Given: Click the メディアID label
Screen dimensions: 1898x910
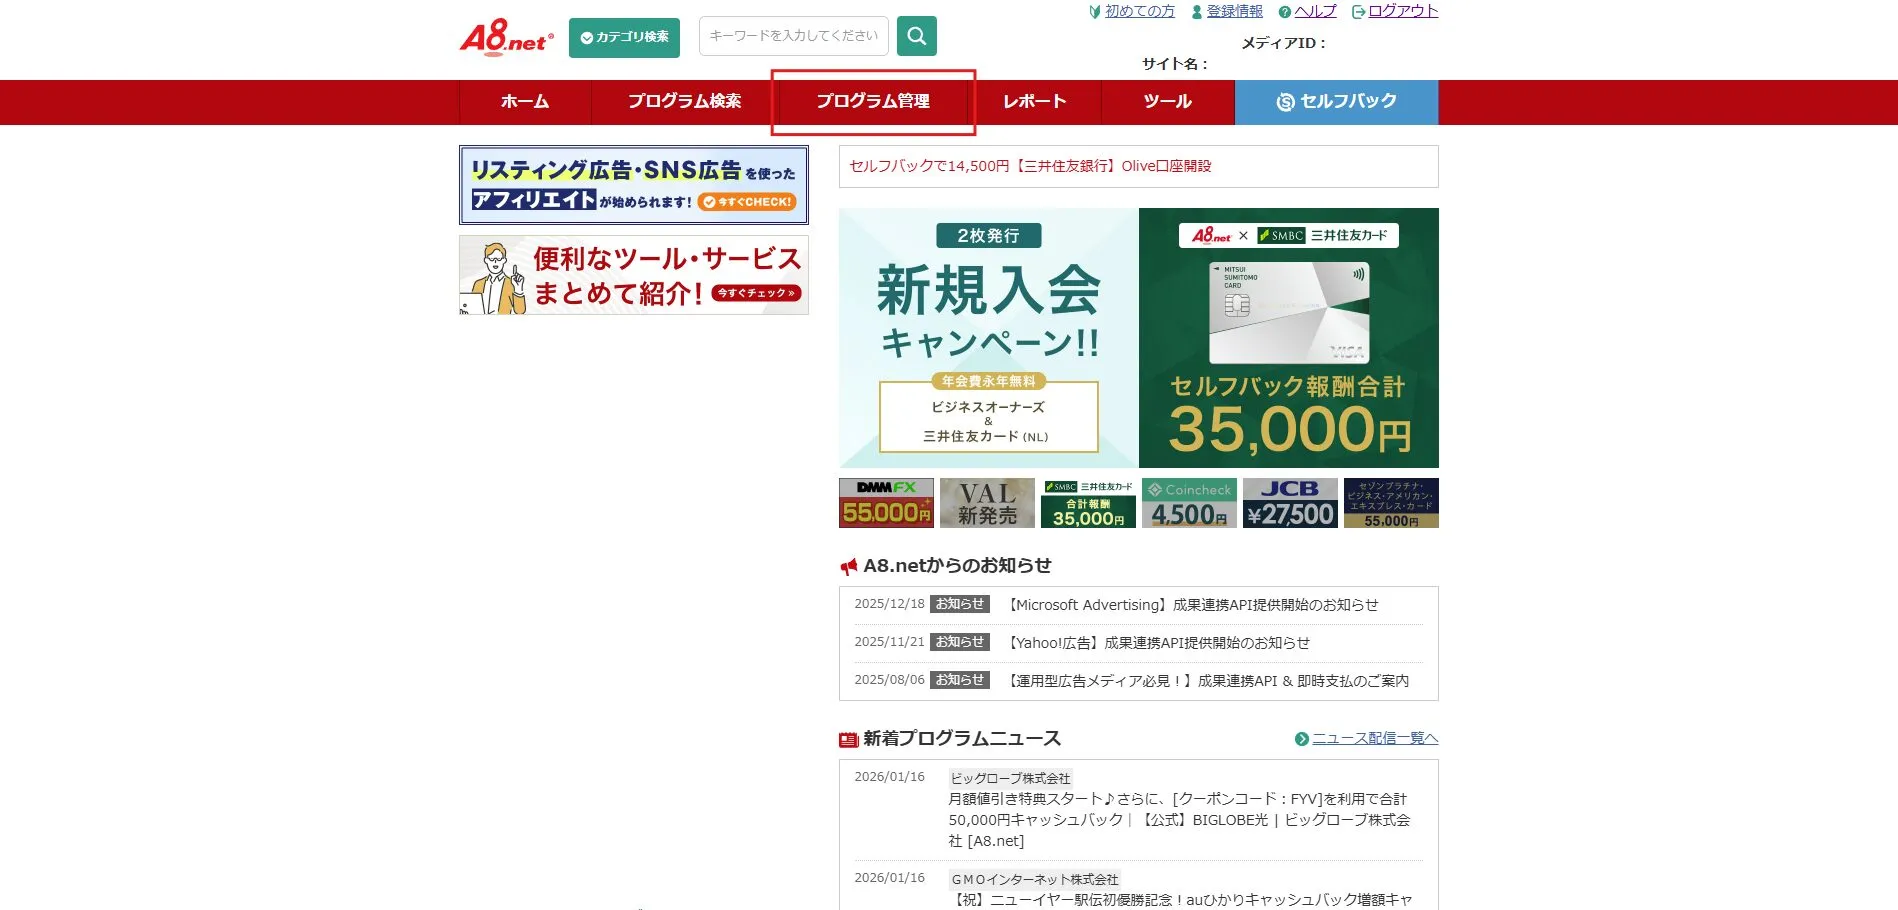Looking at the screenshot, I should pos(1283,43).
